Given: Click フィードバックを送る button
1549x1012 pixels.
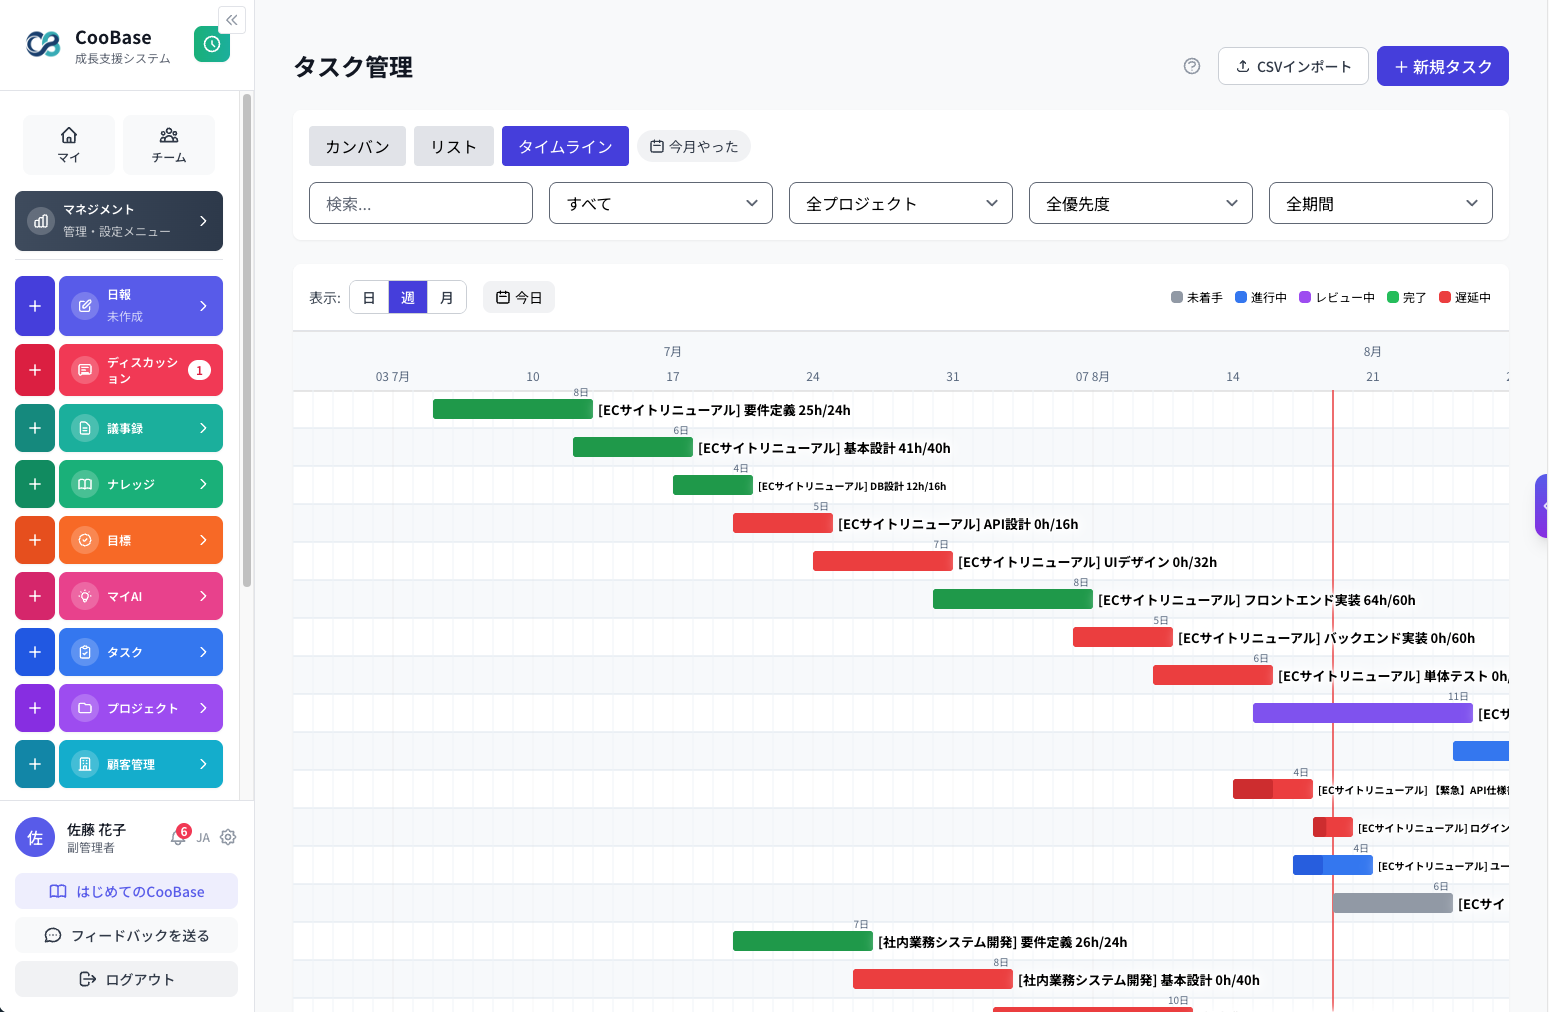Looking at the screenshot, I should point(126,935).
